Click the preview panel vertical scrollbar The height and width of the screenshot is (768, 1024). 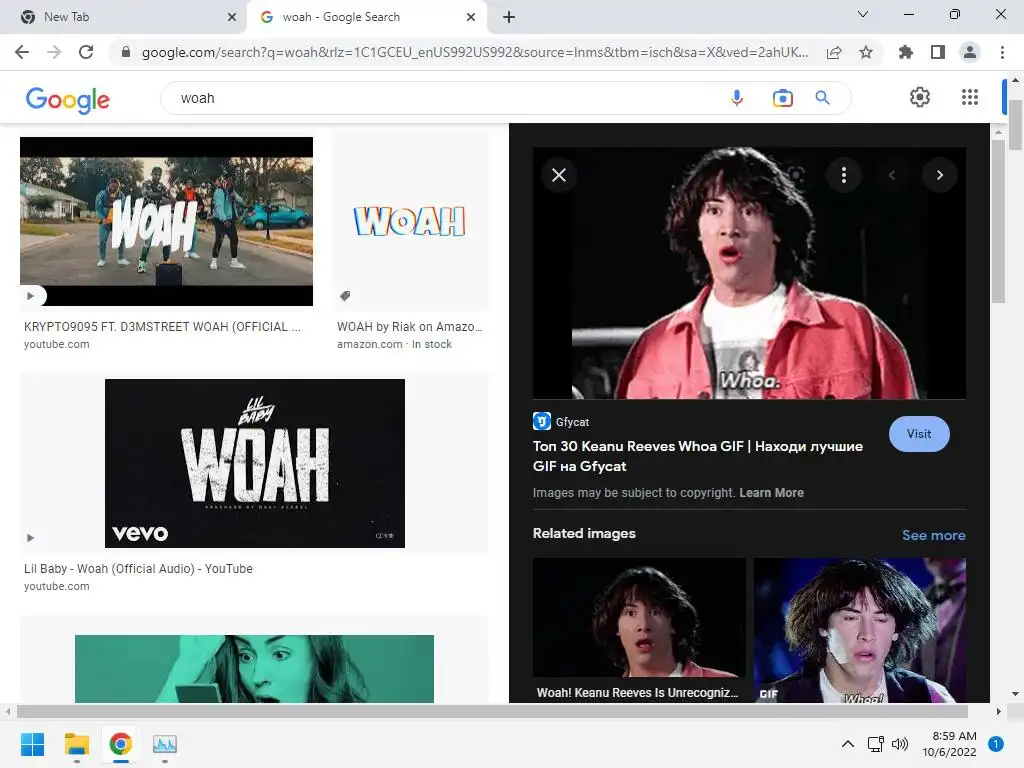point(998,222)
